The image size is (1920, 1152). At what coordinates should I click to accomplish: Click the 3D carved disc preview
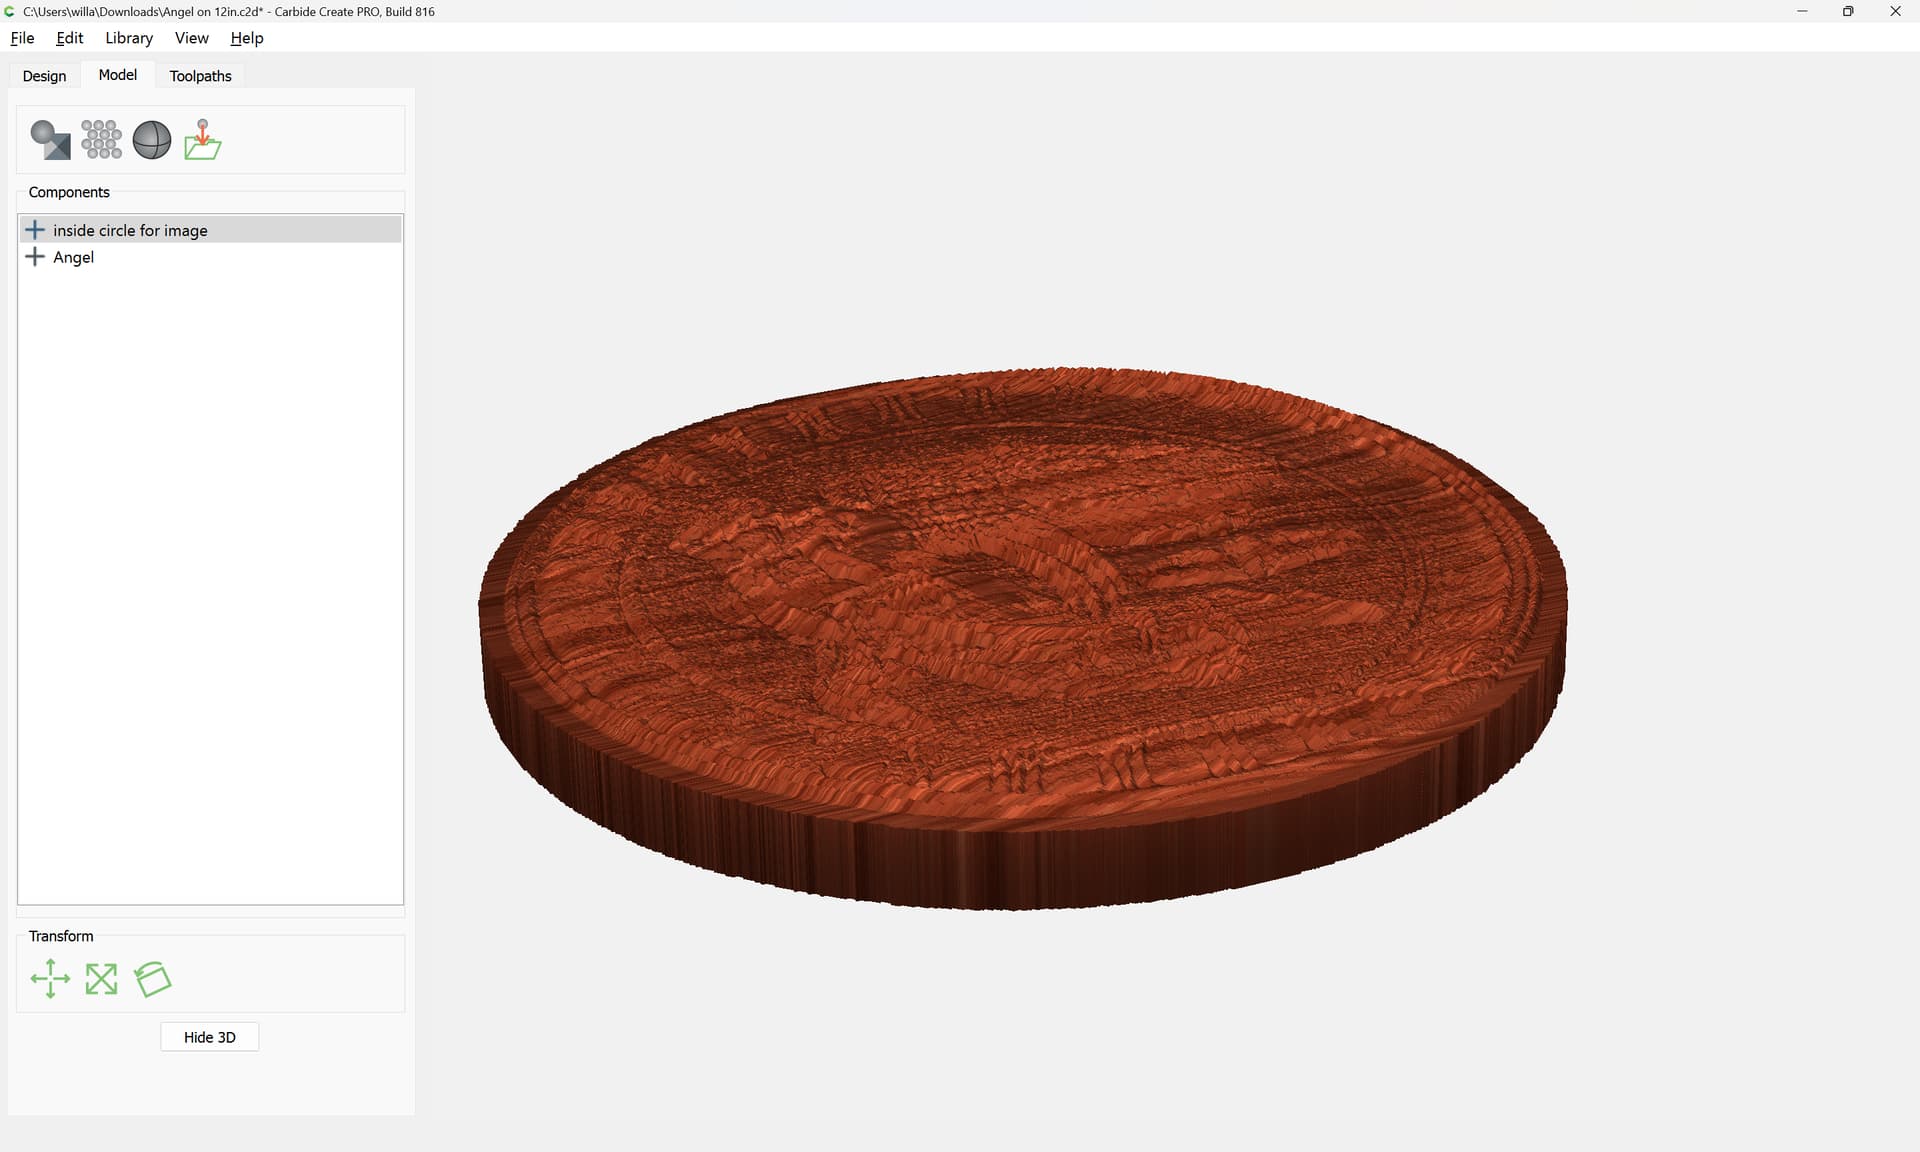pyautogui.click(x=1023, y=638)
